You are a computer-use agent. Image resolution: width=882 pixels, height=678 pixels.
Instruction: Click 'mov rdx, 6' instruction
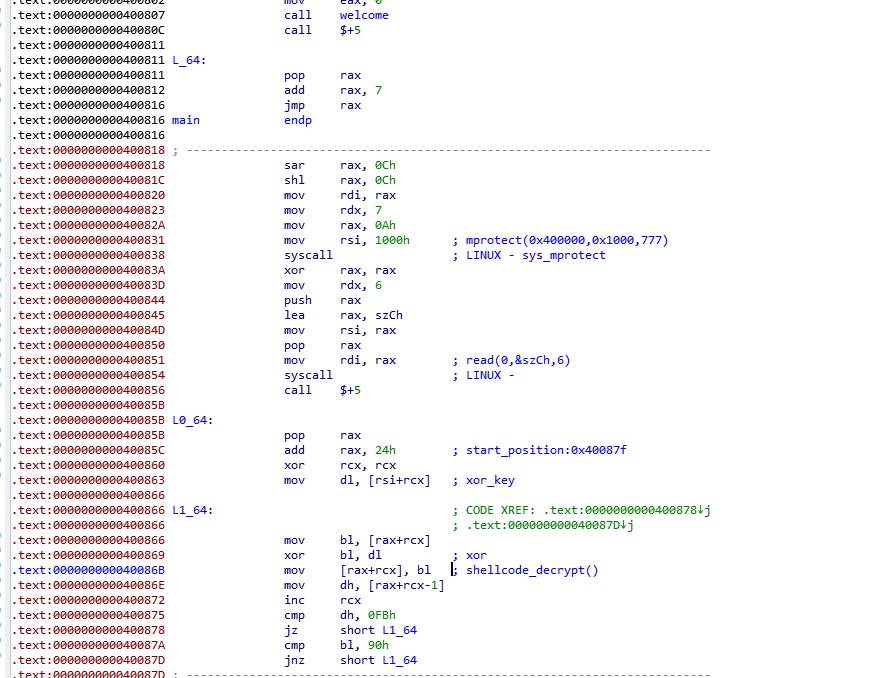333,285
